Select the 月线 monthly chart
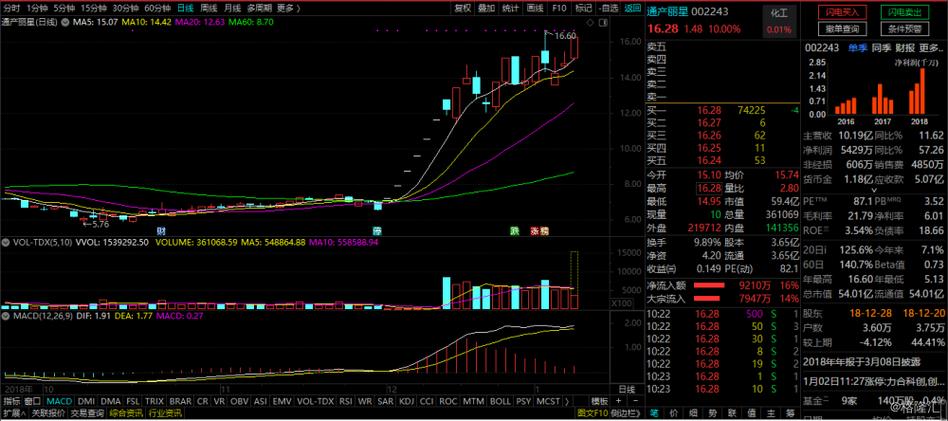This screenshot has width=948, height=421. tap(232, 8)
